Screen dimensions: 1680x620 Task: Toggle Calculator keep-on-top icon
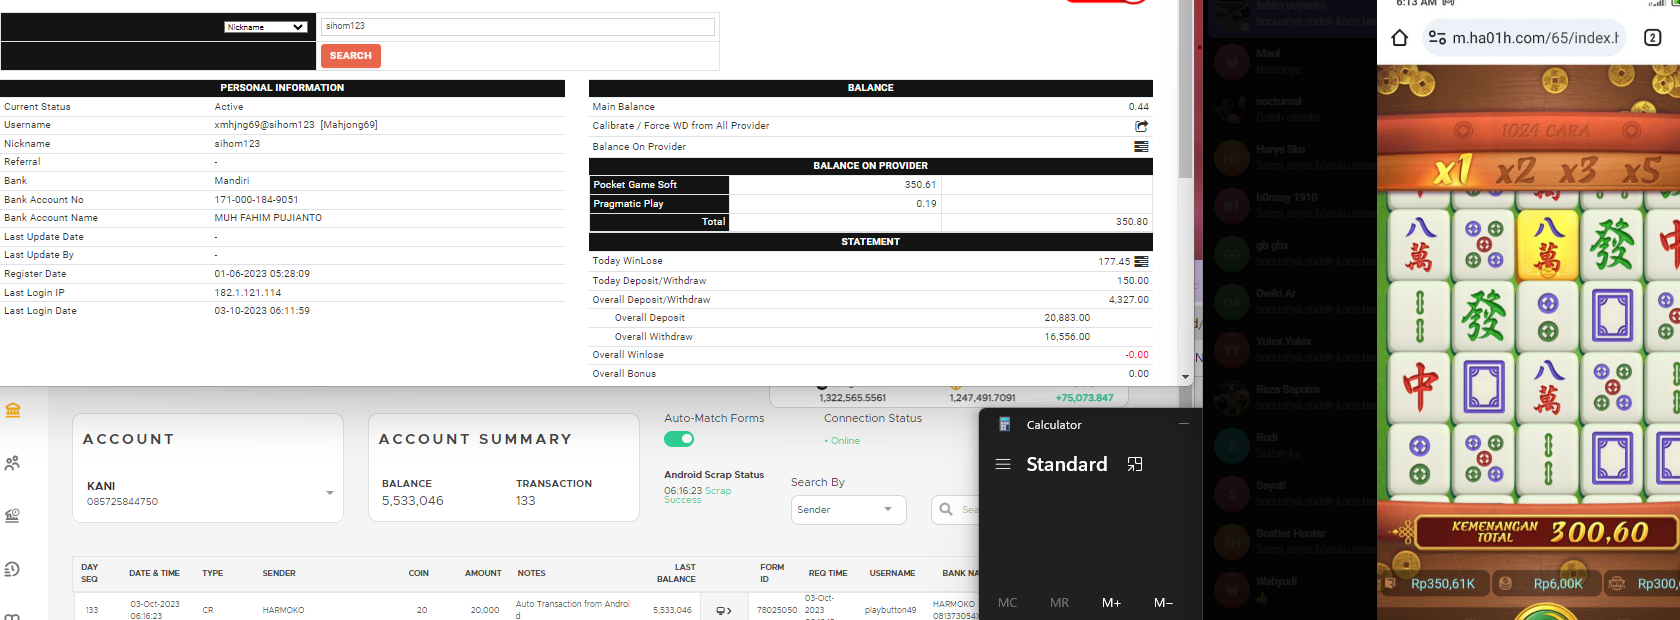[1135, 464]
